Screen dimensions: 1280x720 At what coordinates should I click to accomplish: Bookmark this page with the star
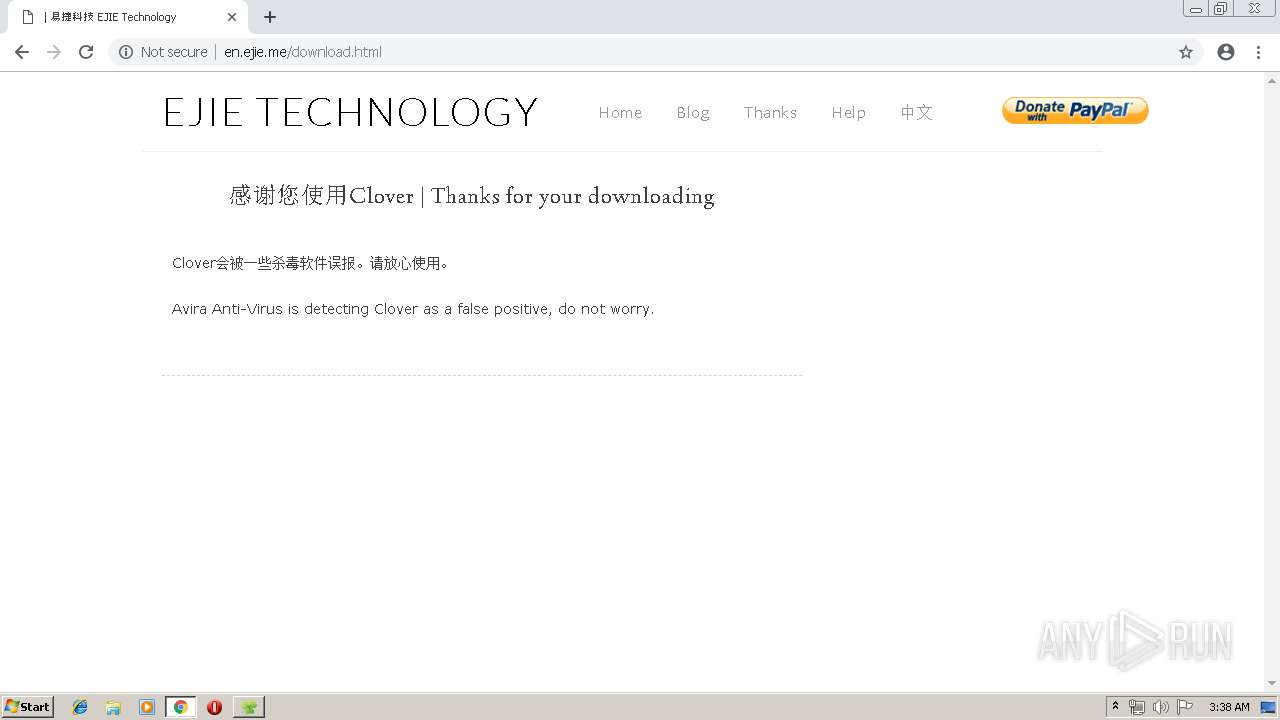pos(1186,52)
